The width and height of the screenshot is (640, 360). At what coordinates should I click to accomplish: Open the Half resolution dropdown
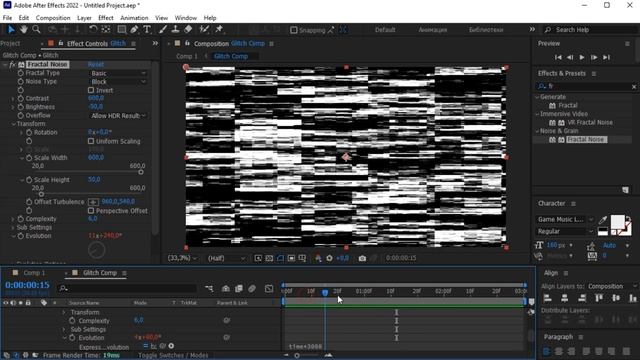(x=227, y=258)
